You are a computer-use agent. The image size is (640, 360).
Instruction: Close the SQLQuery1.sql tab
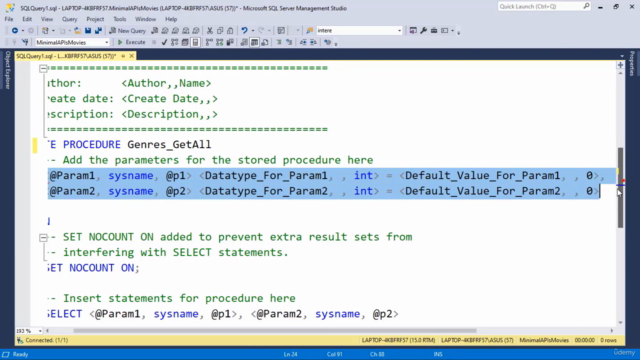click(x=131, y=56)
